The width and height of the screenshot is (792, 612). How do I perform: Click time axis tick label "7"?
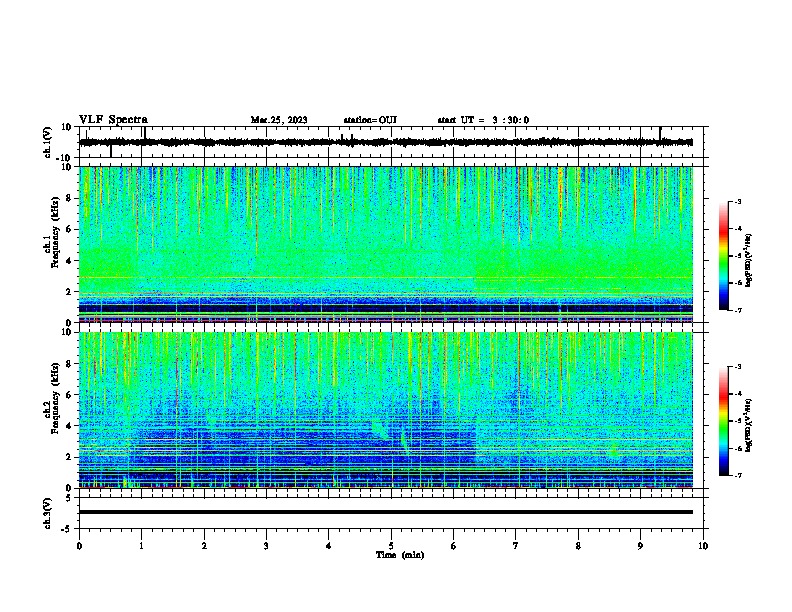point(516,546)
